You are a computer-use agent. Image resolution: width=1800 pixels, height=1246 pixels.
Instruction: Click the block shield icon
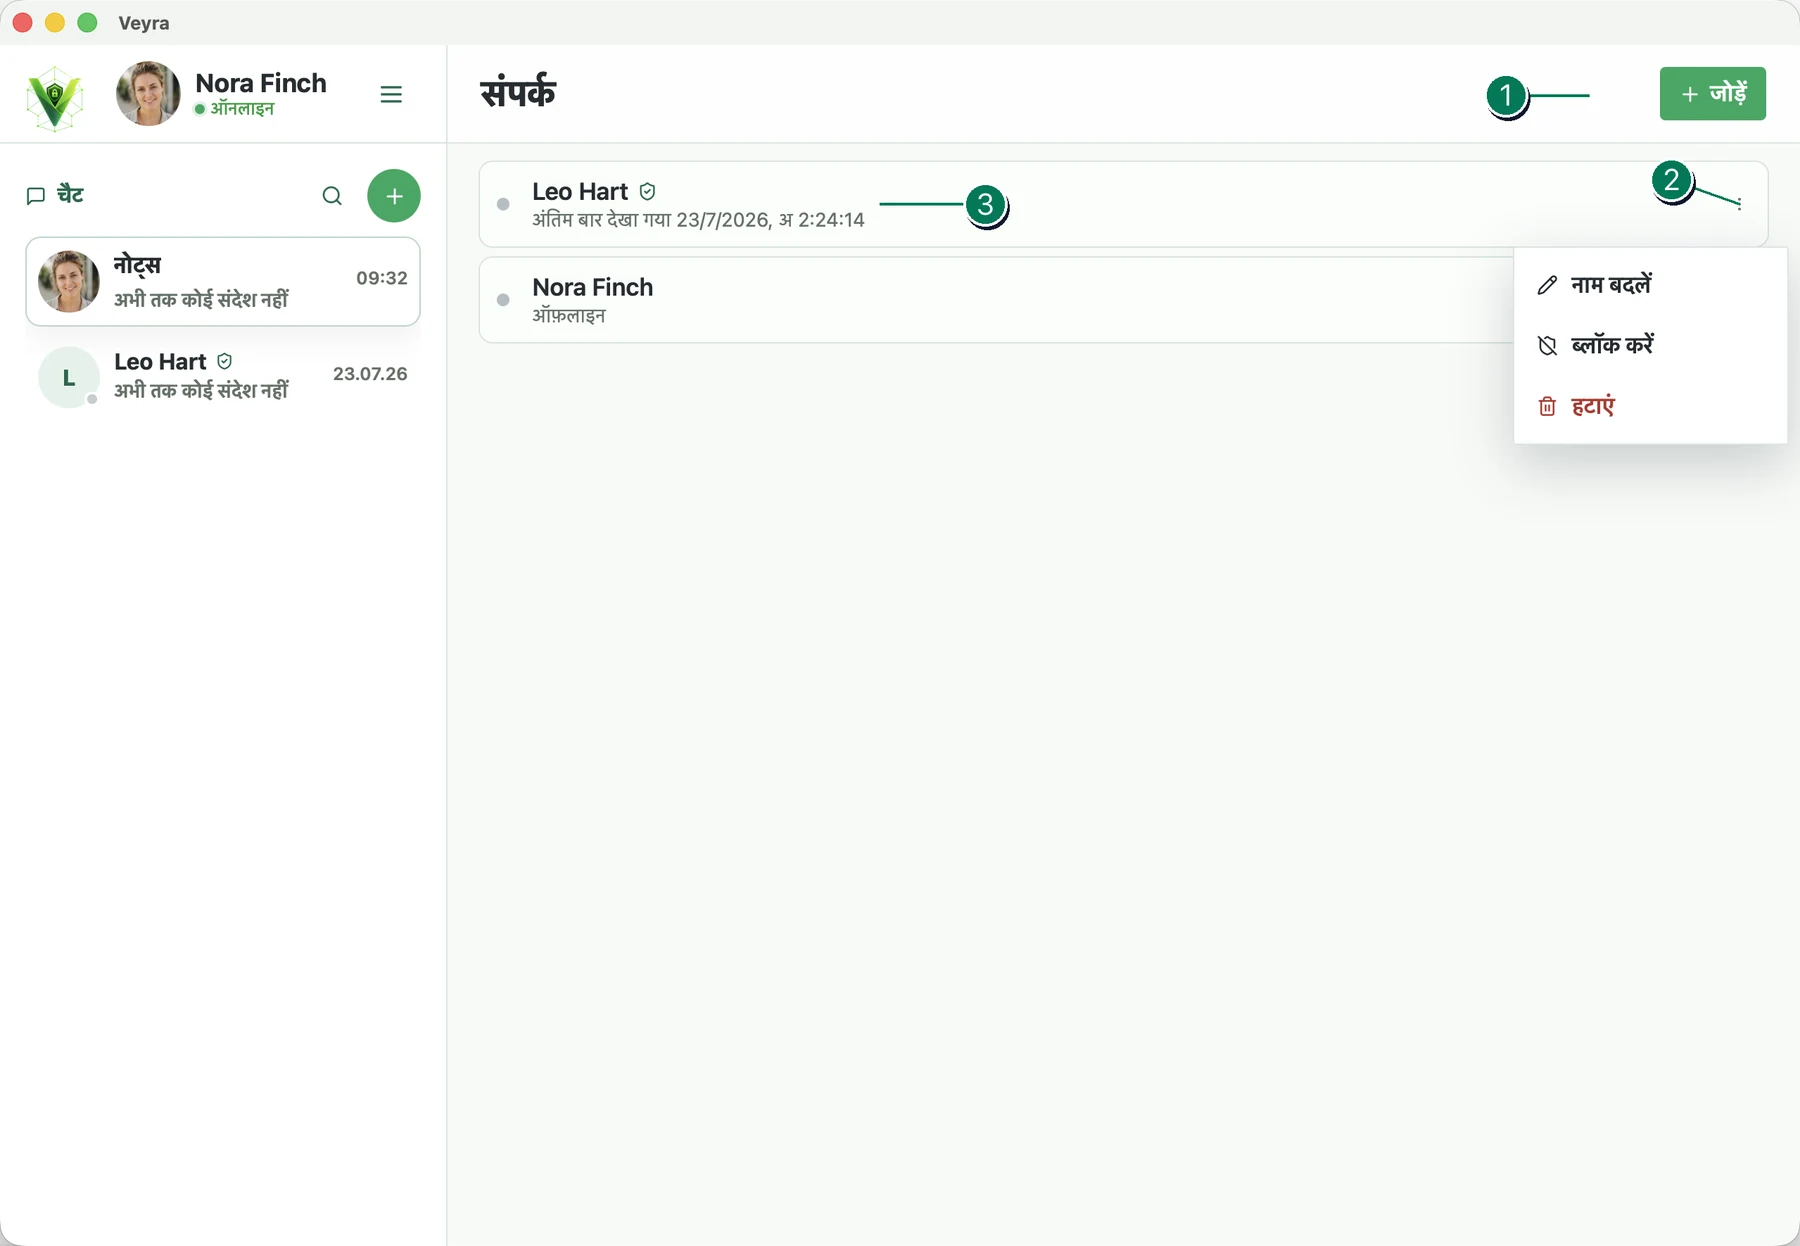tap(1547, 345)
